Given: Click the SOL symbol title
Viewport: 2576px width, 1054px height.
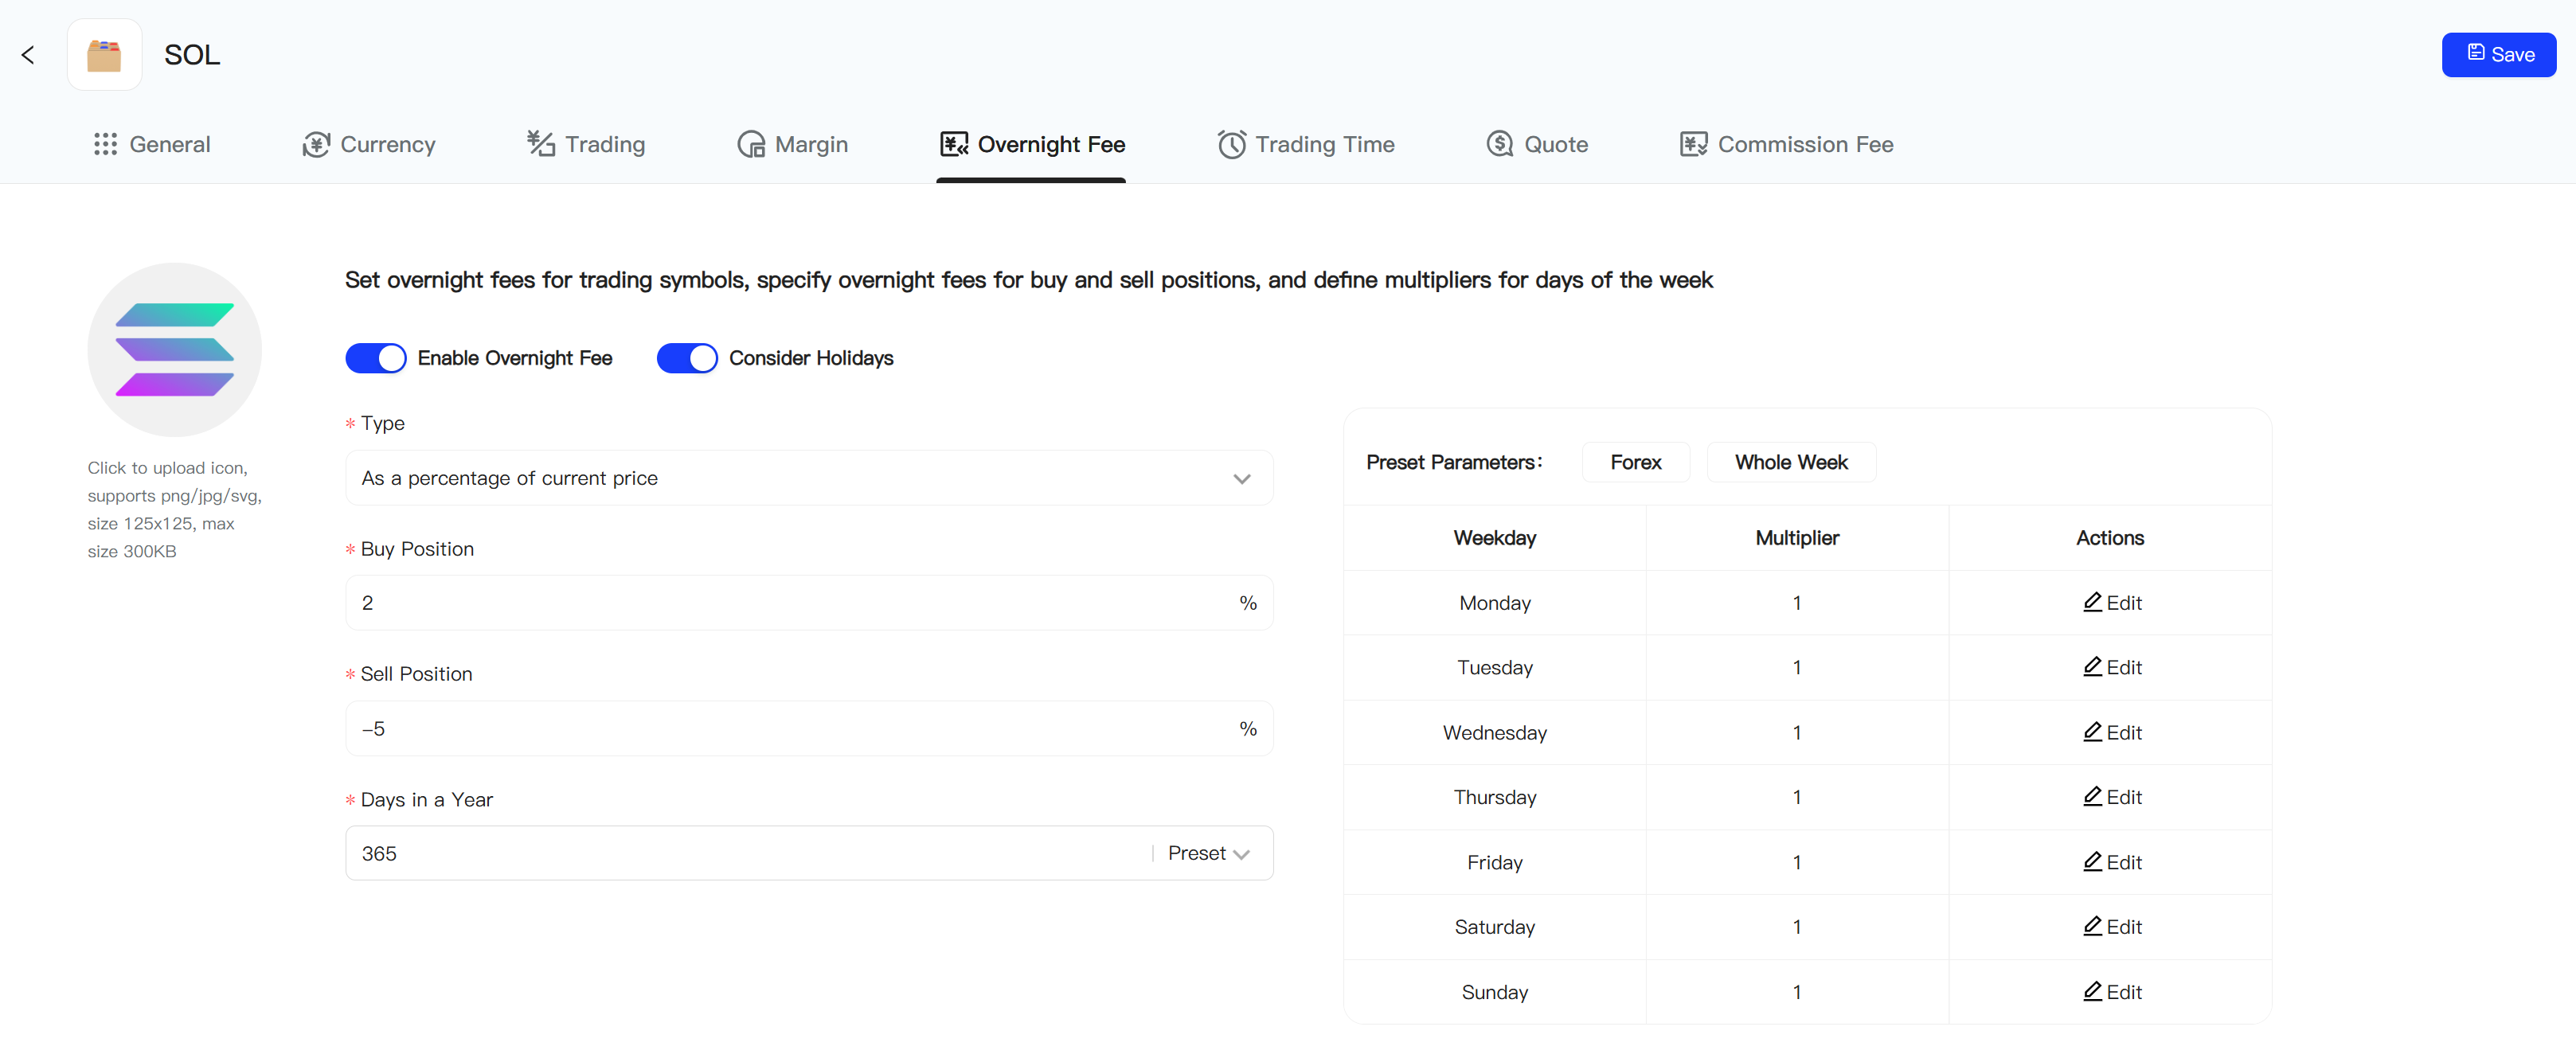Looking at the screenshot, I should pos(192,55).
